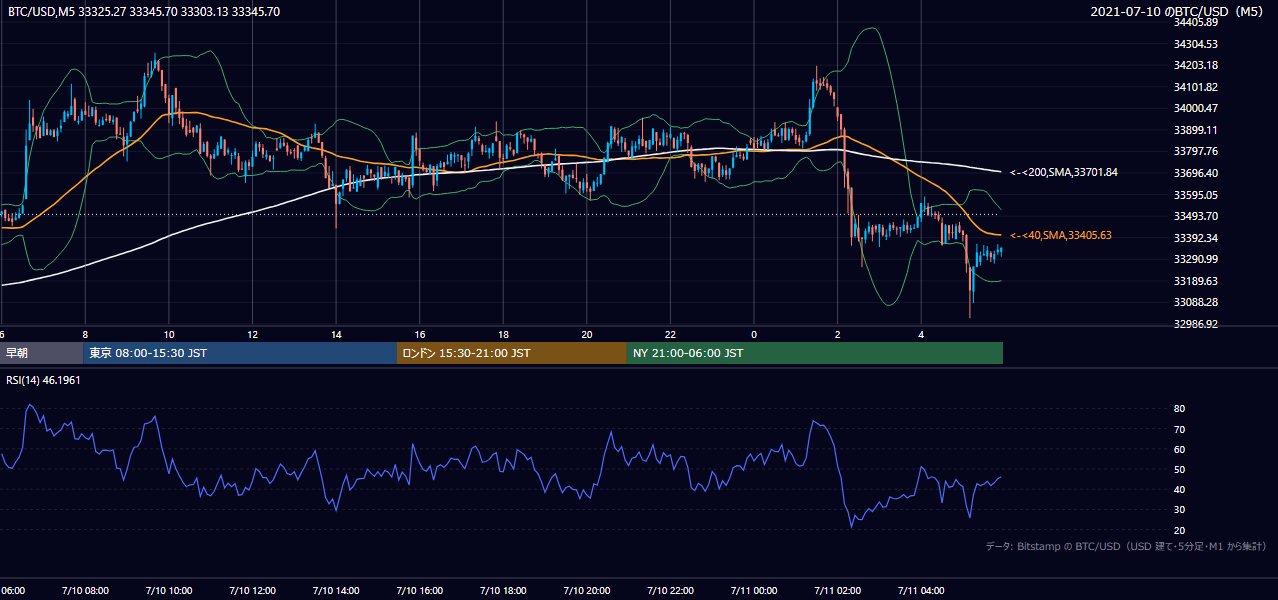Click the 7/11 02:00 bottom time label

coord(838,590)
